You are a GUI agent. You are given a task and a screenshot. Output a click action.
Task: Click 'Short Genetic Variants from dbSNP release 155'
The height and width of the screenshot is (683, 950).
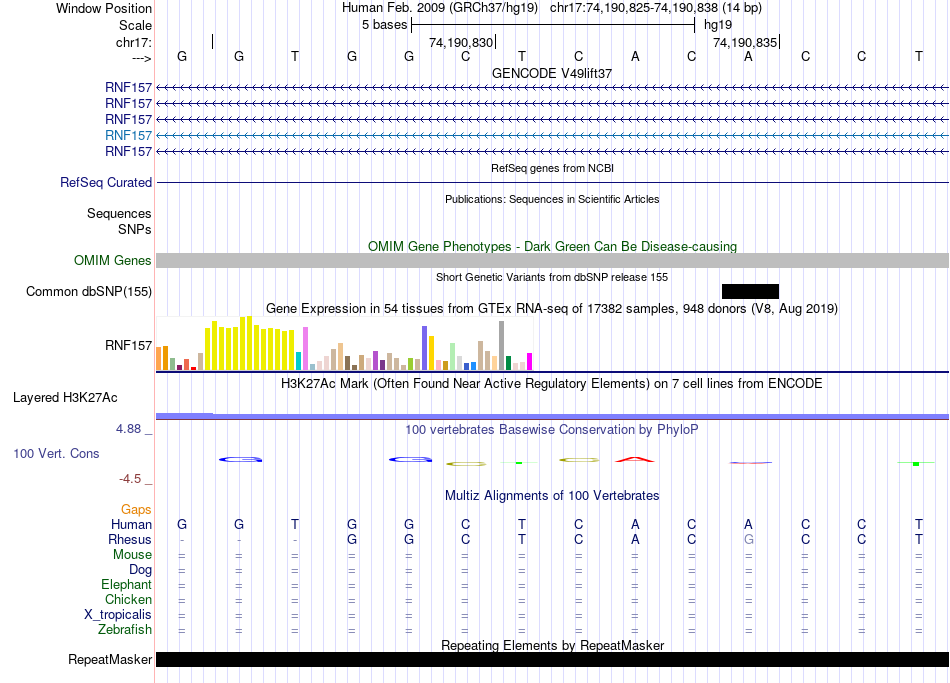(x=552, y=277)
